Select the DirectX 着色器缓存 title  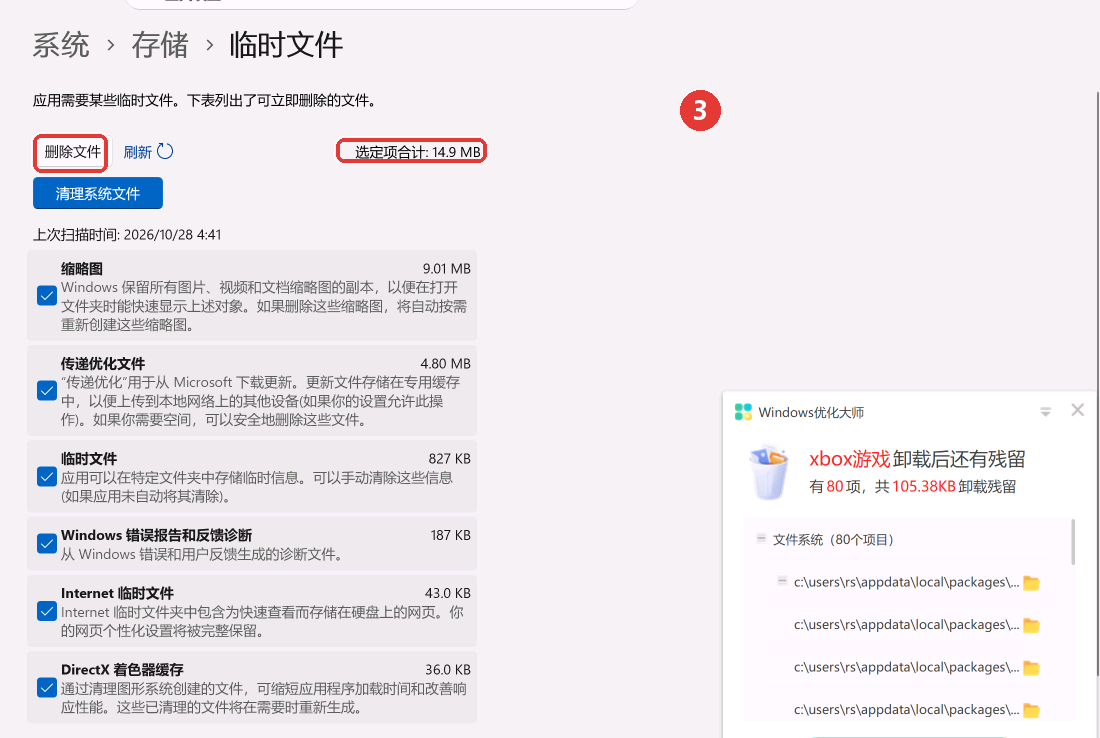122,670
